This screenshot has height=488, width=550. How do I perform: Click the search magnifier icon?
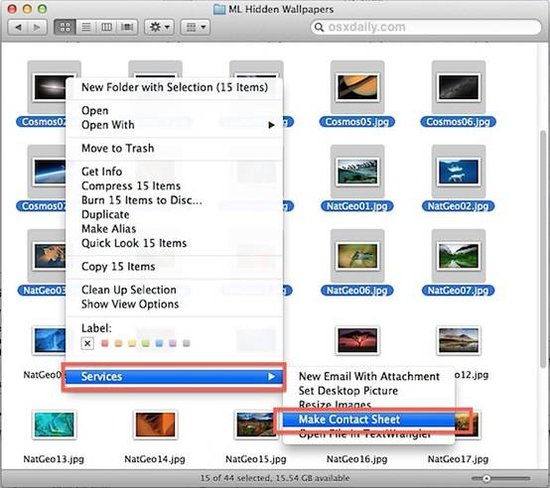point(318,27)
